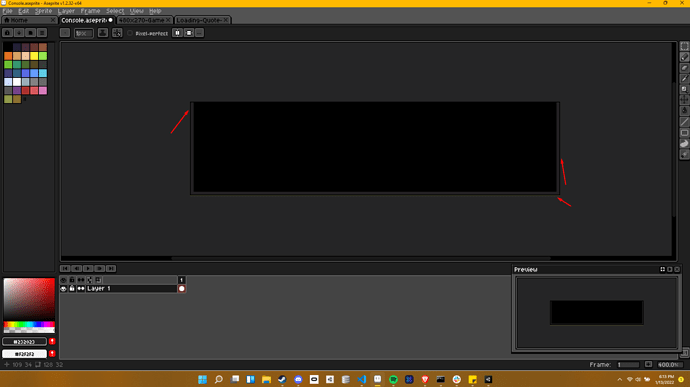This screenshot has width=690, height=387.
Task: Toggle visibility of Layer 1
Action: point(63,289)
